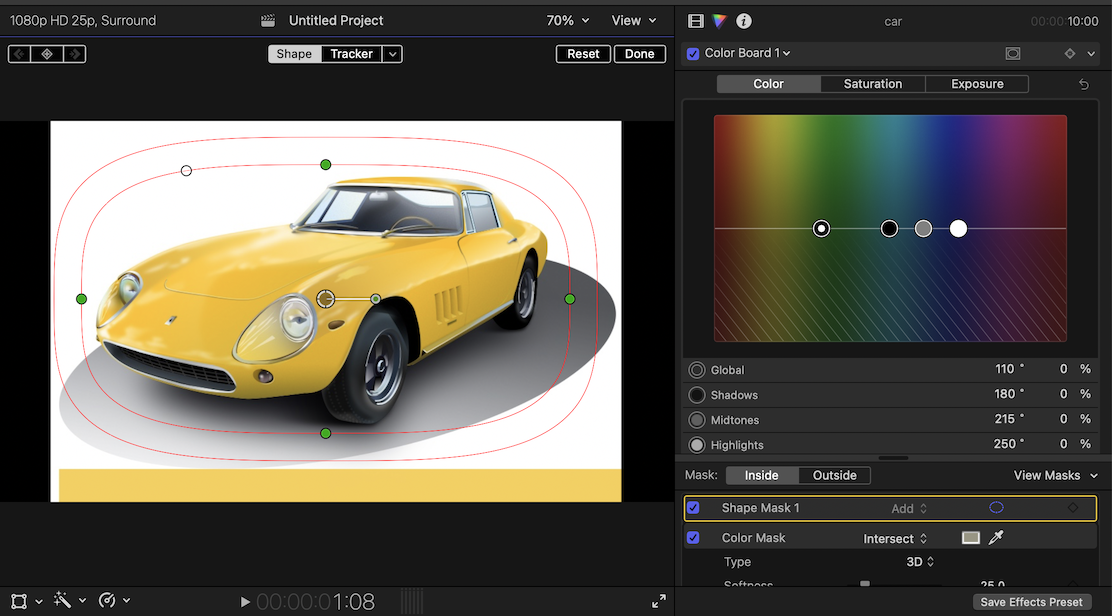Viewport: 1112px width, 616px height.
Task: Uncheck the Shape Mask 1 checkbox
Action: point(693,508)
